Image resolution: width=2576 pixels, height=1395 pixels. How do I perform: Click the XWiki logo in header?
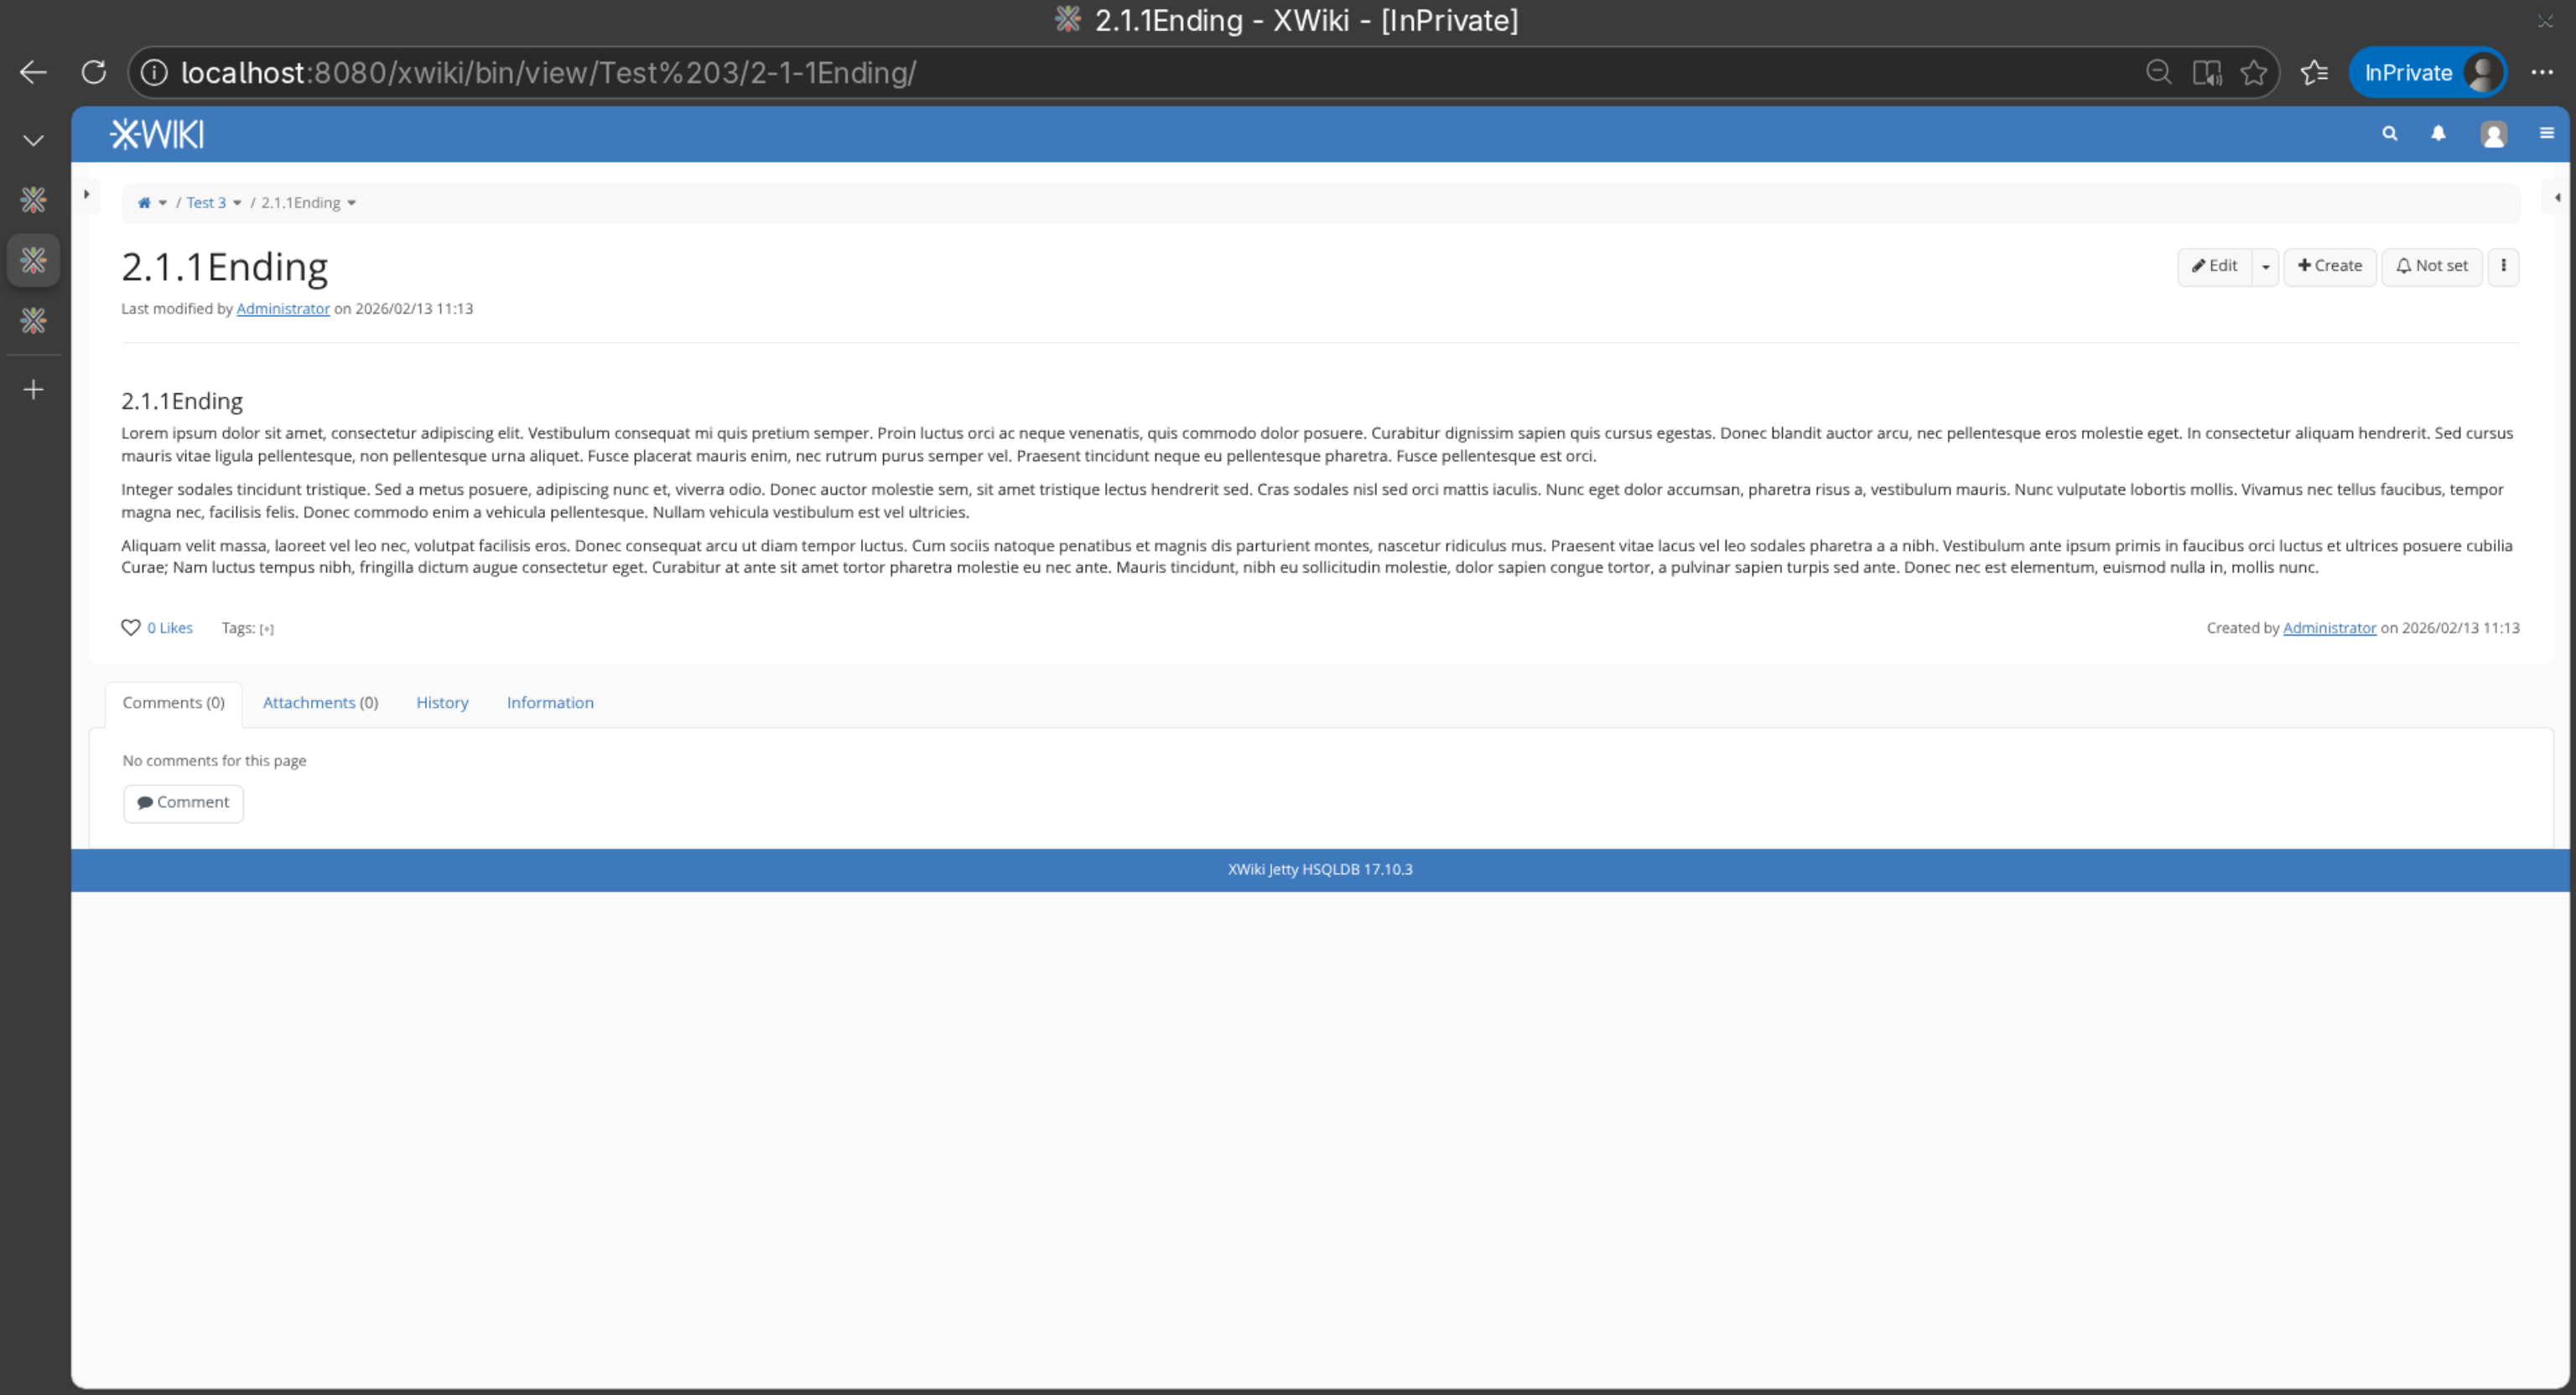pyautogui.click(x=157, y=134)
